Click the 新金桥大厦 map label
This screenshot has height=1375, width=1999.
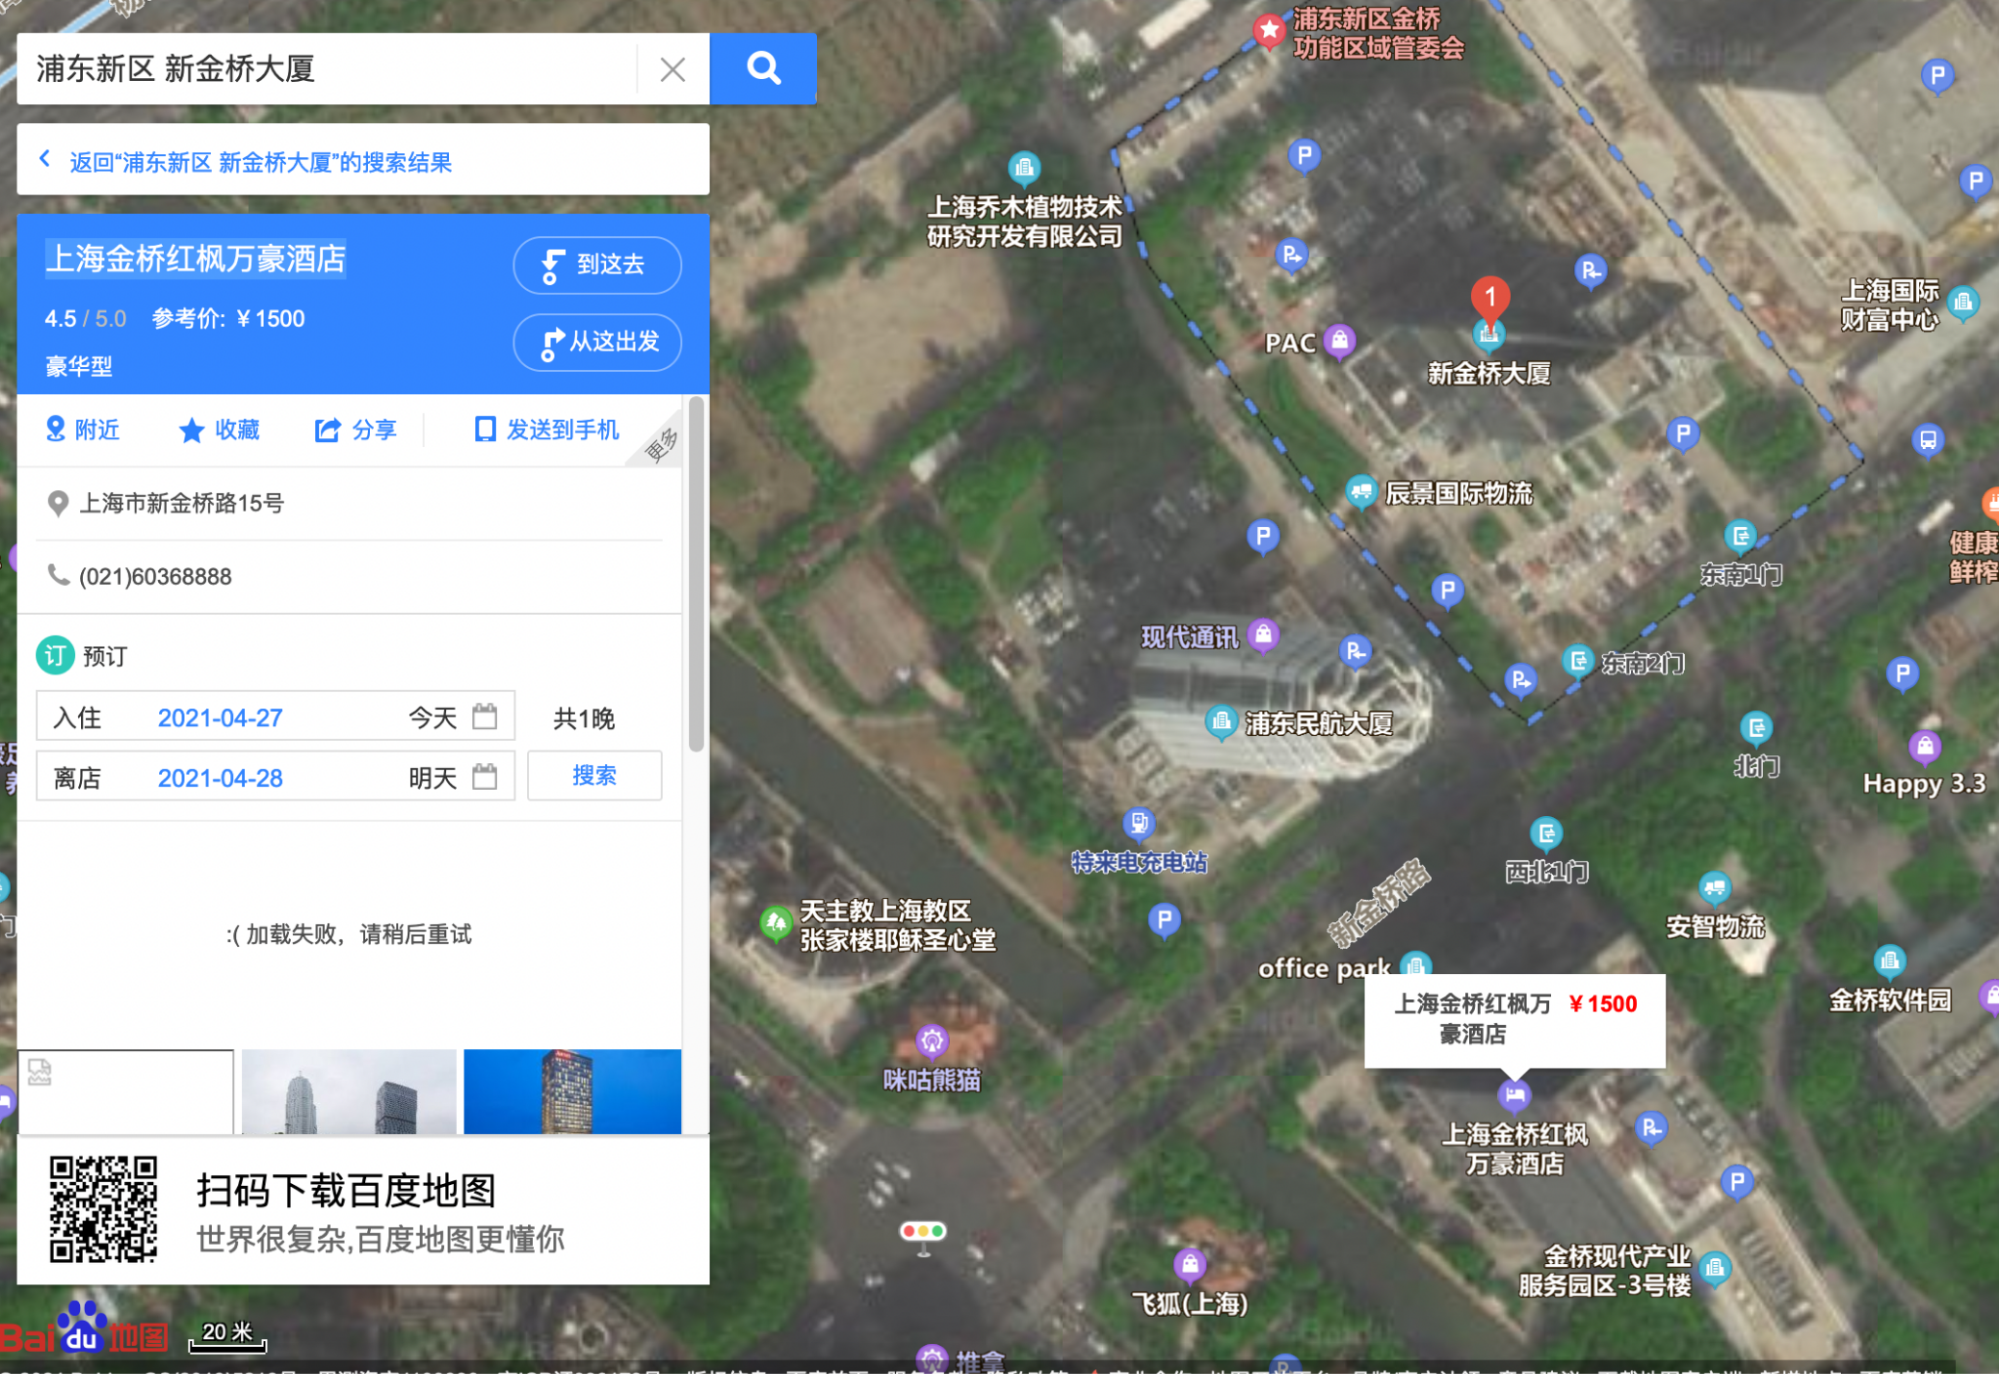point(1488,373)
